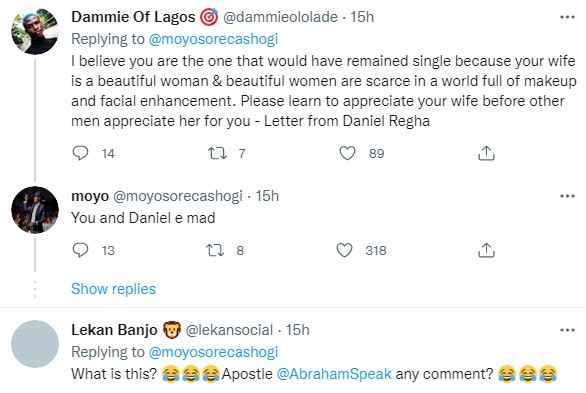Reply to Dammie Of Lagos's tweet
The image size is (586, 393).
80,153
